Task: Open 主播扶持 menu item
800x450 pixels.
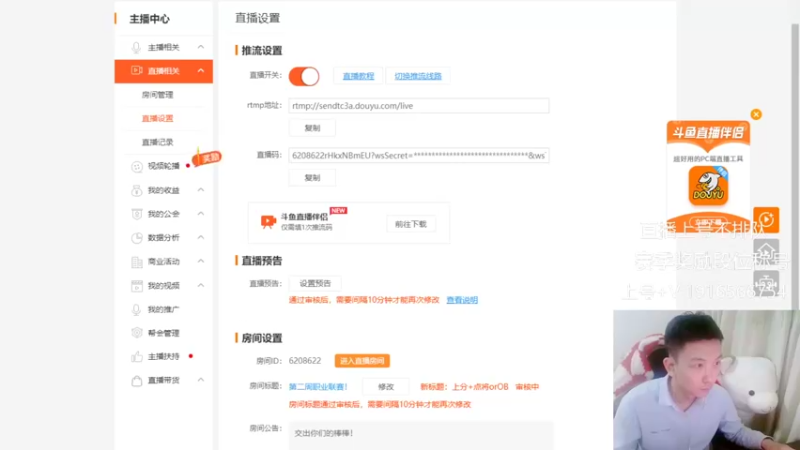Action: tap(164, 357)
